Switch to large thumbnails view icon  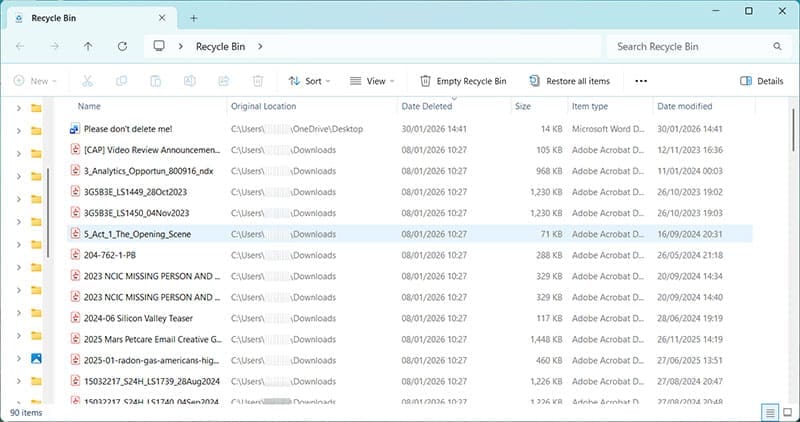pyautogui.click(x=788, y=412)
